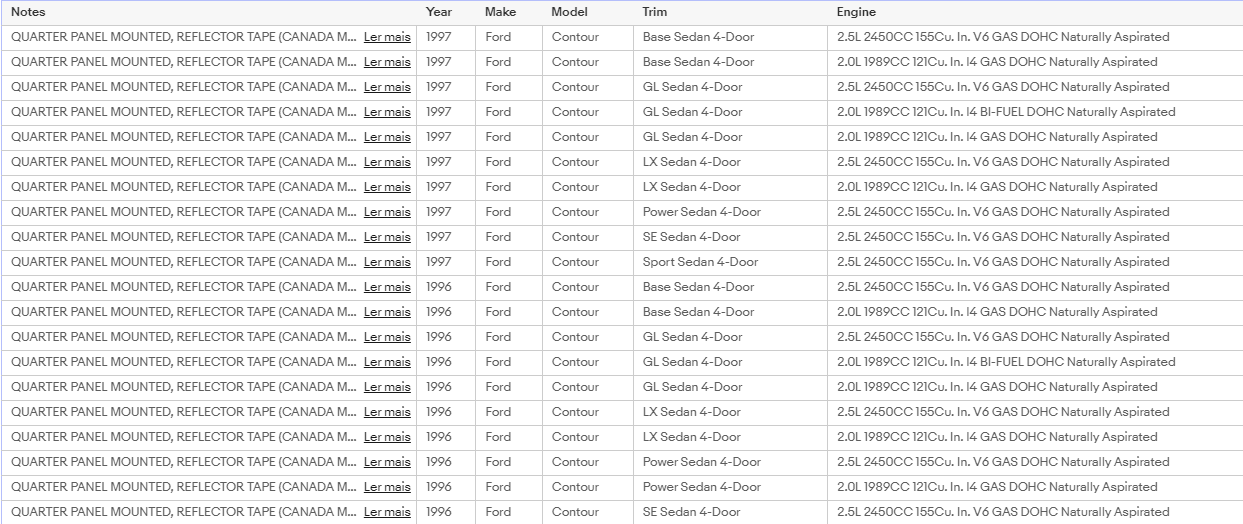Image resolution: width=1243 pixels, height=524 pixels.
Task: Click the Year column header
Action: 438,12
